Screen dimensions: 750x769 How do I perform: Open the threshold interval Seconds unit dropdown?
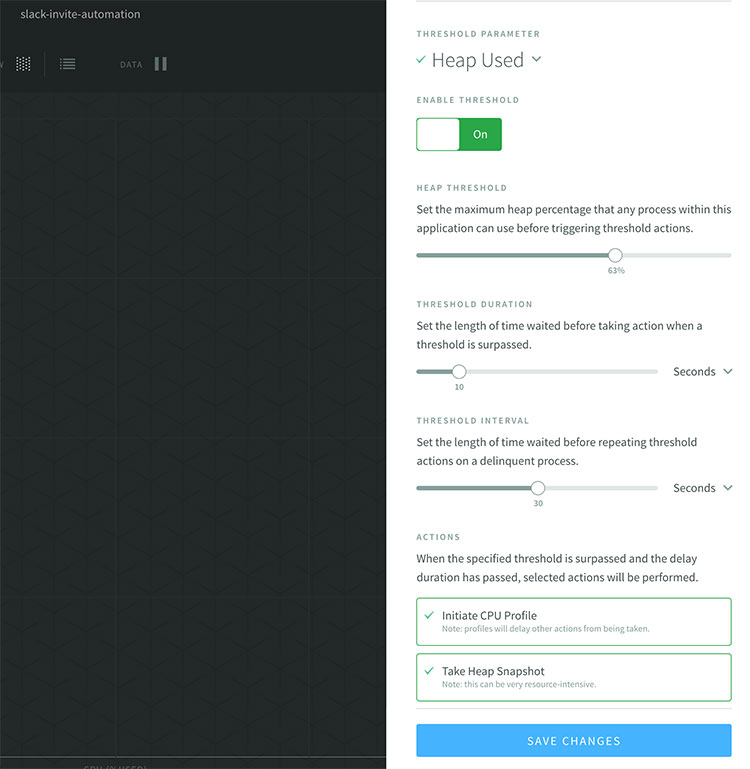[x=702, y=488]
